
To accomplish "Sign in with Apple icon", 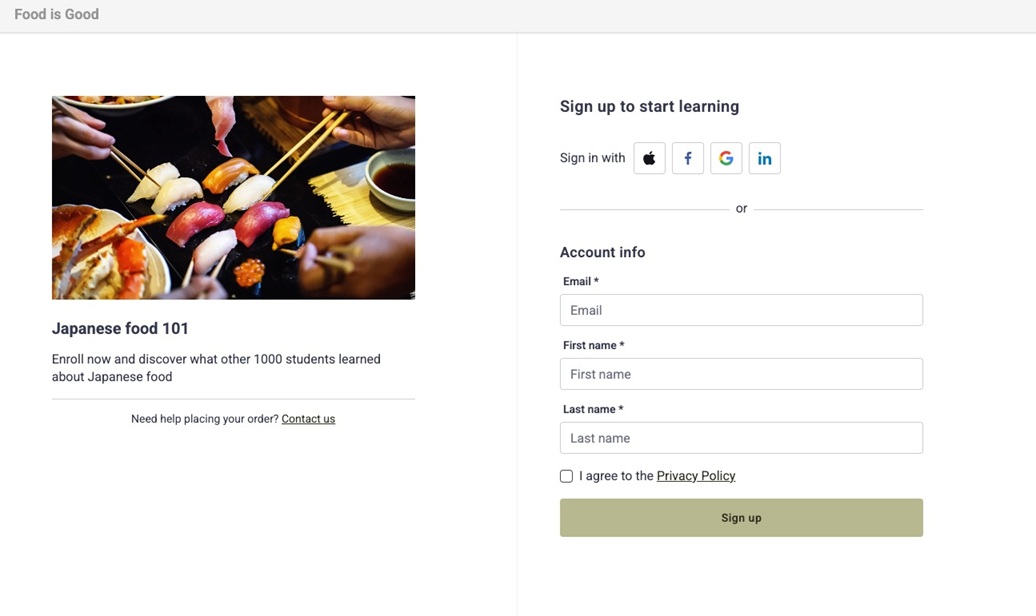I will click(649, 158).
